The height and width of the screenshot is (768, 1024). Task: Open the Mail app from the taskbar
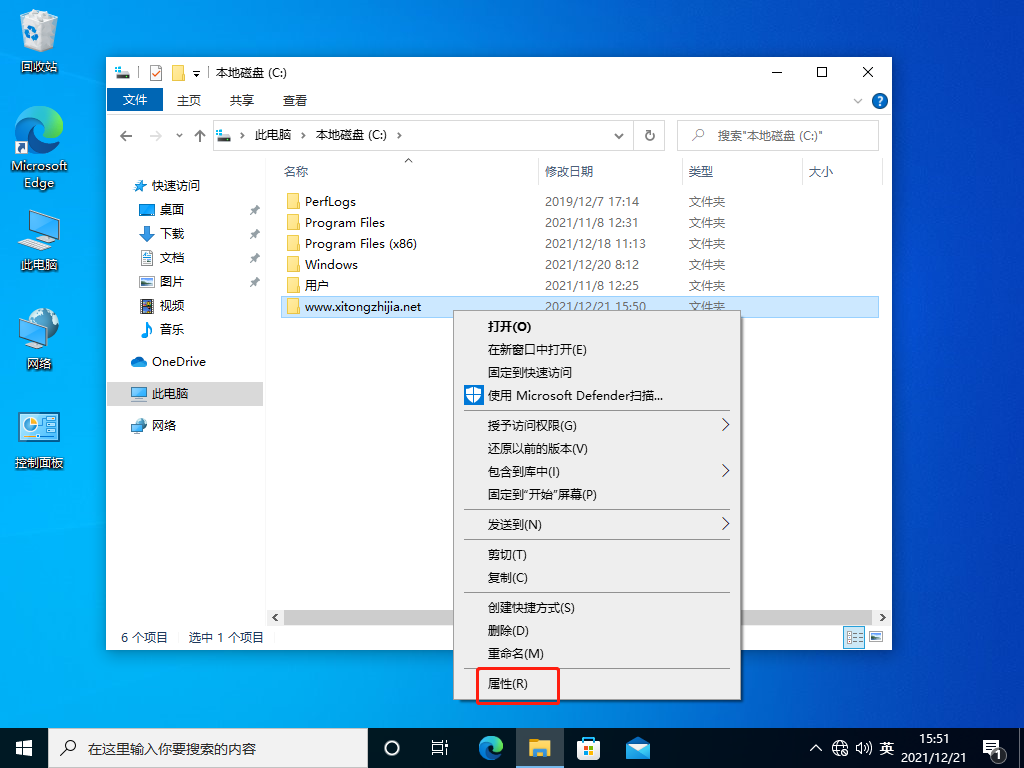point(637,747)
